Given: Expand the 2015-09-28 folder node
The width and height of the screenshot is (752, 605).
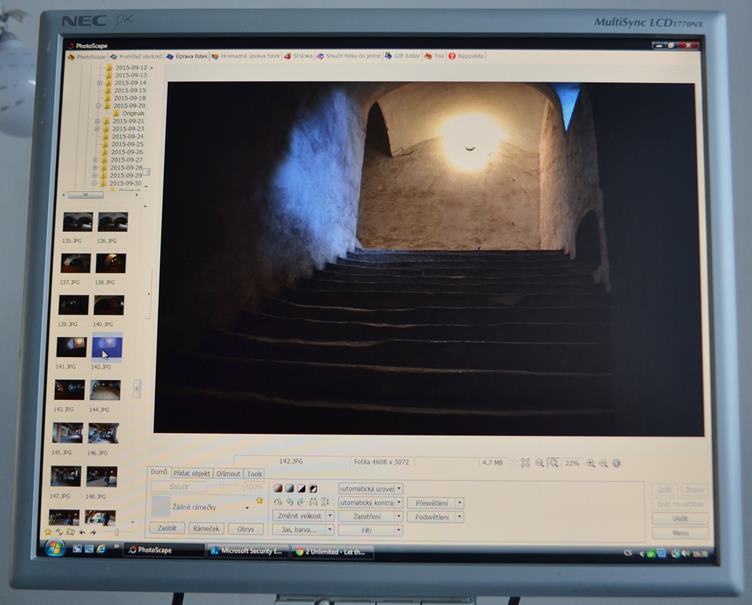Looking at the screenshot, I should (95, 168).
